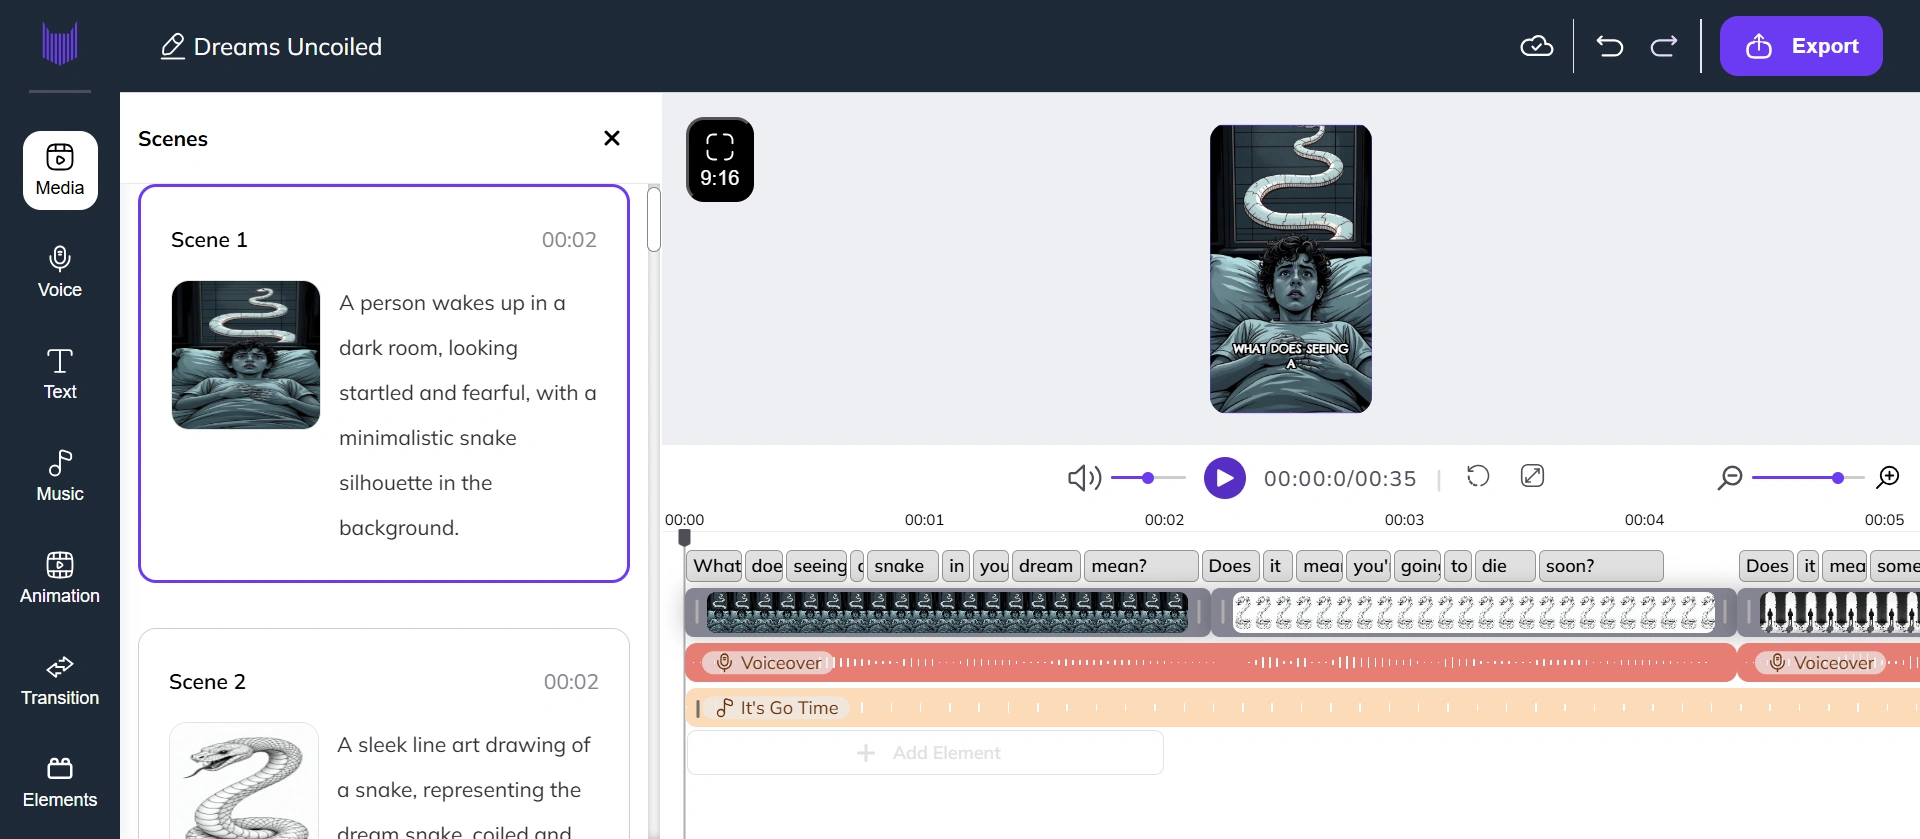Click the Export button
Viewport: 1920px width, 839px height.
tap(1801, 46)
